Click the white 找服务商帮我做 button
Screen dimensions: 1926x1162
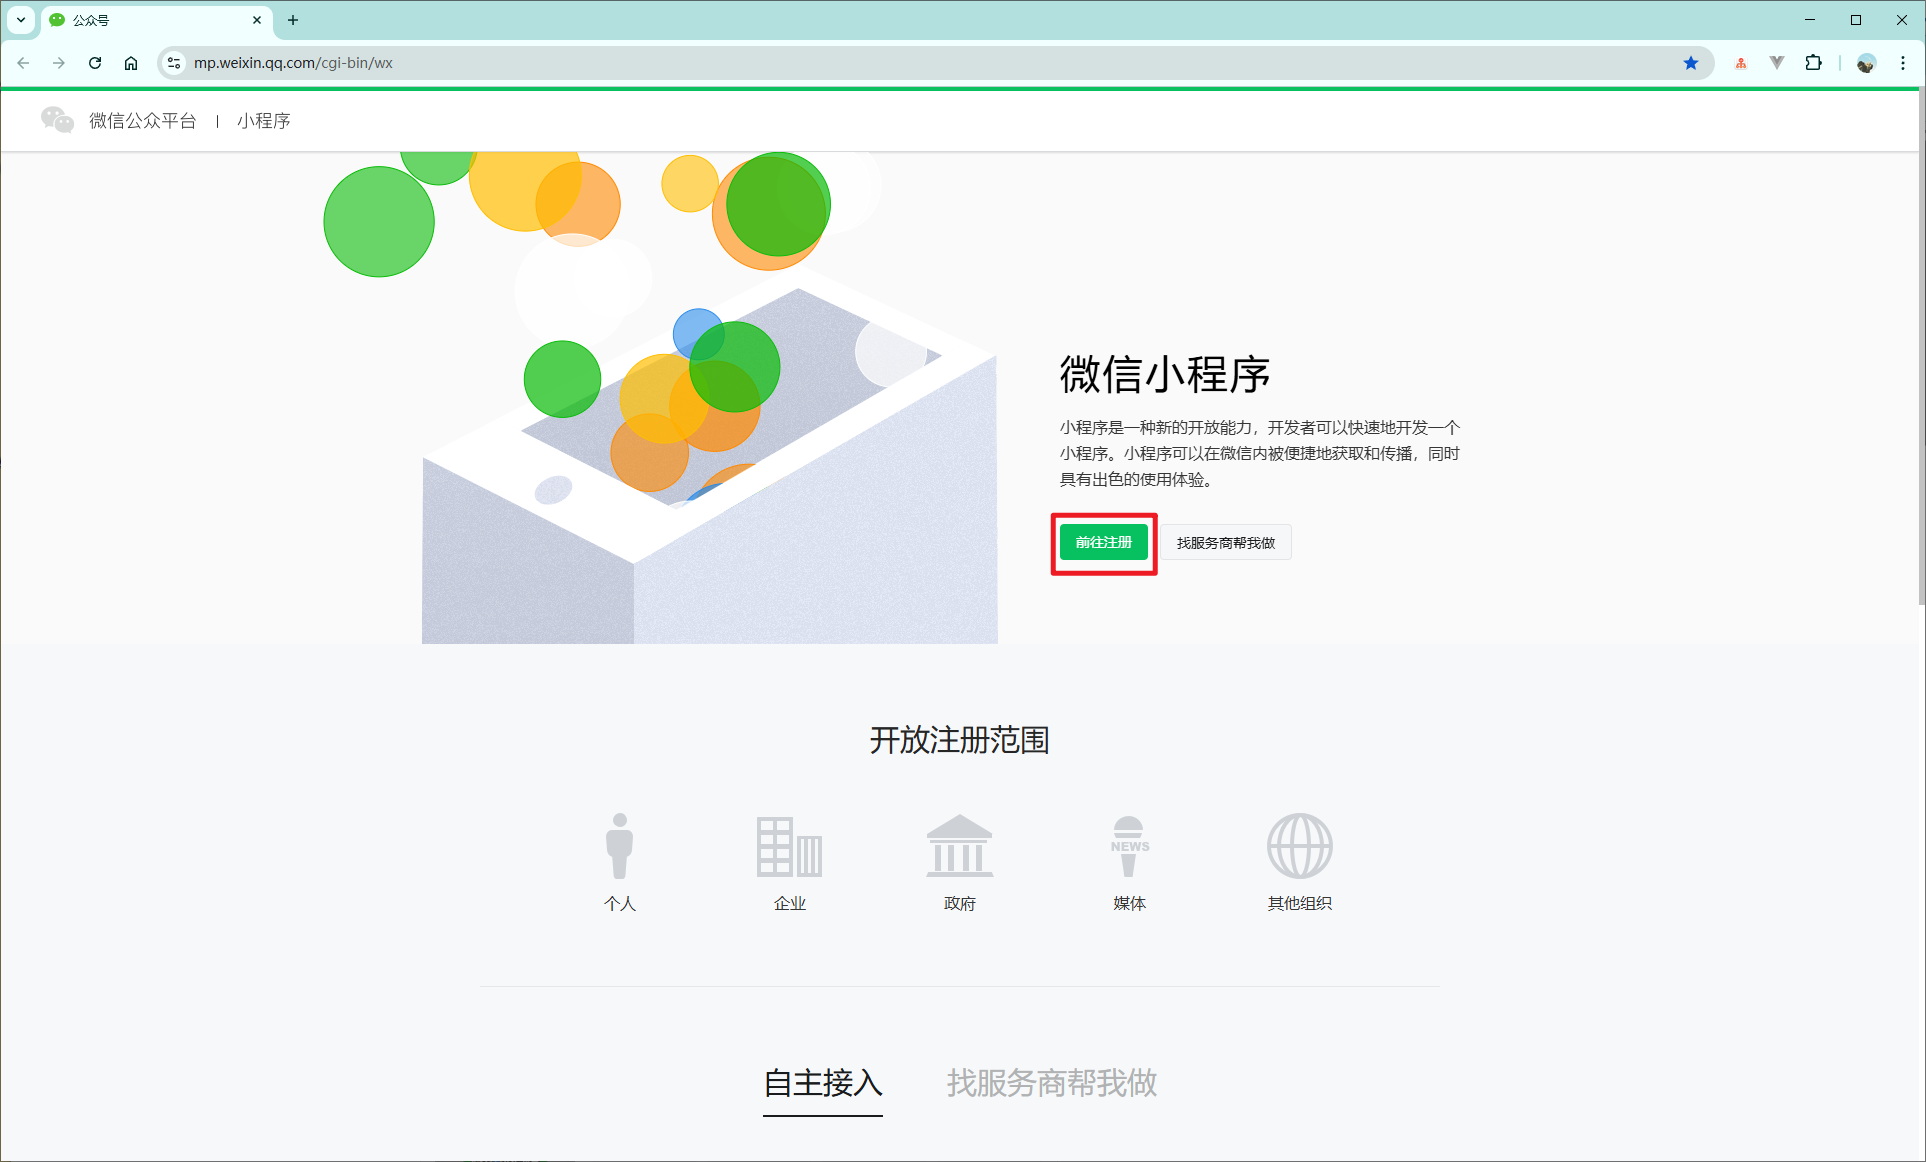1226,543
